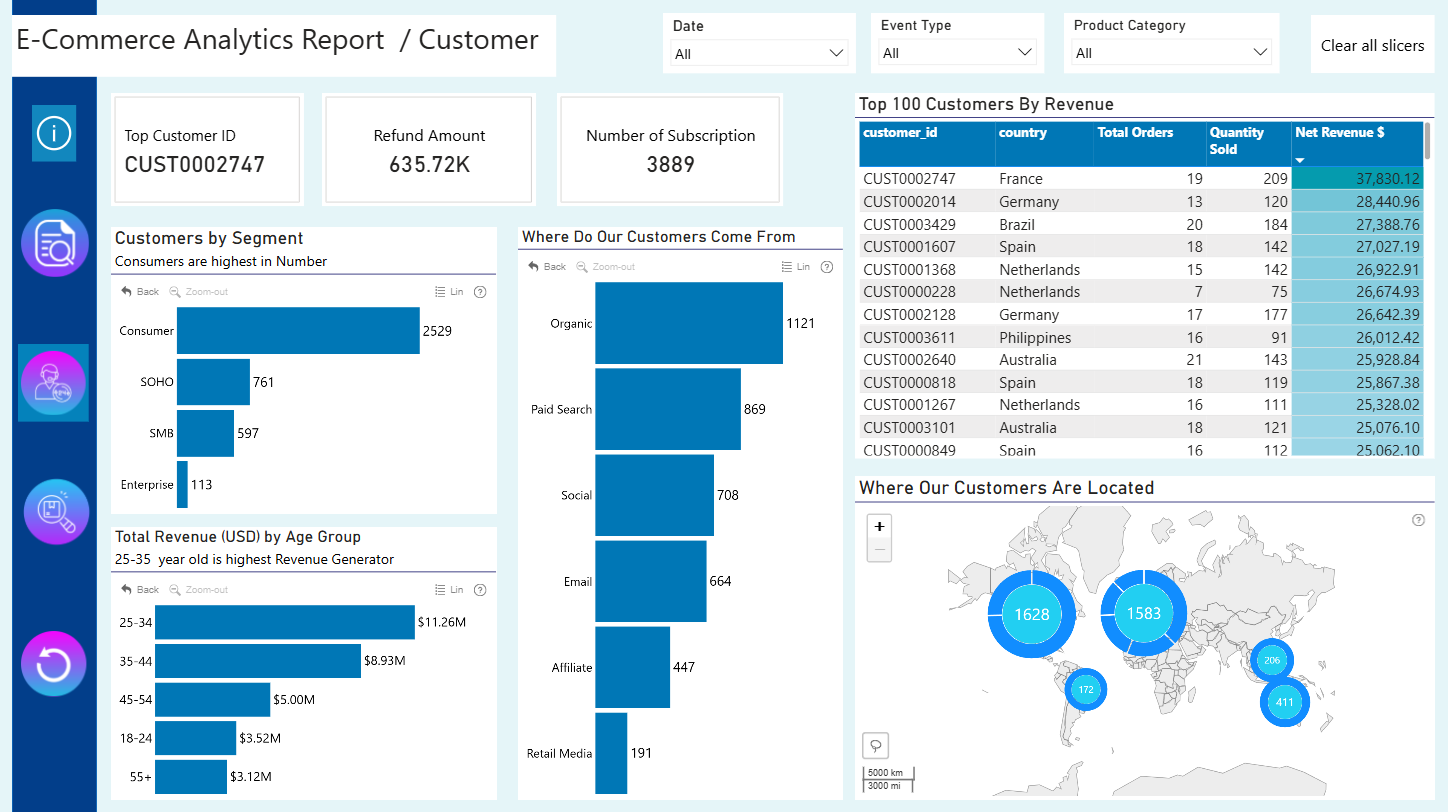The image size is (1448, 812).
Task: Select the Top Customer ID card
Action: click(206, 150)
